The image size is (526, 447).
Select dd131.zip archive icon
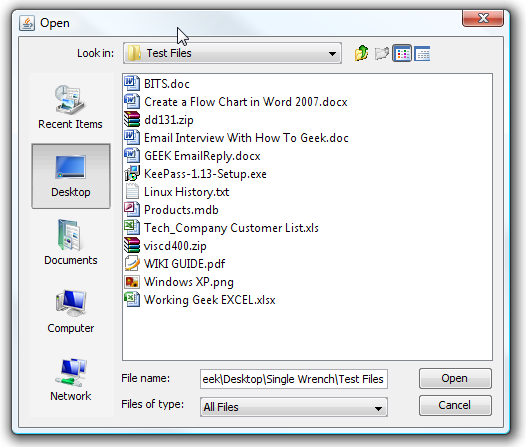coord(132,119)
